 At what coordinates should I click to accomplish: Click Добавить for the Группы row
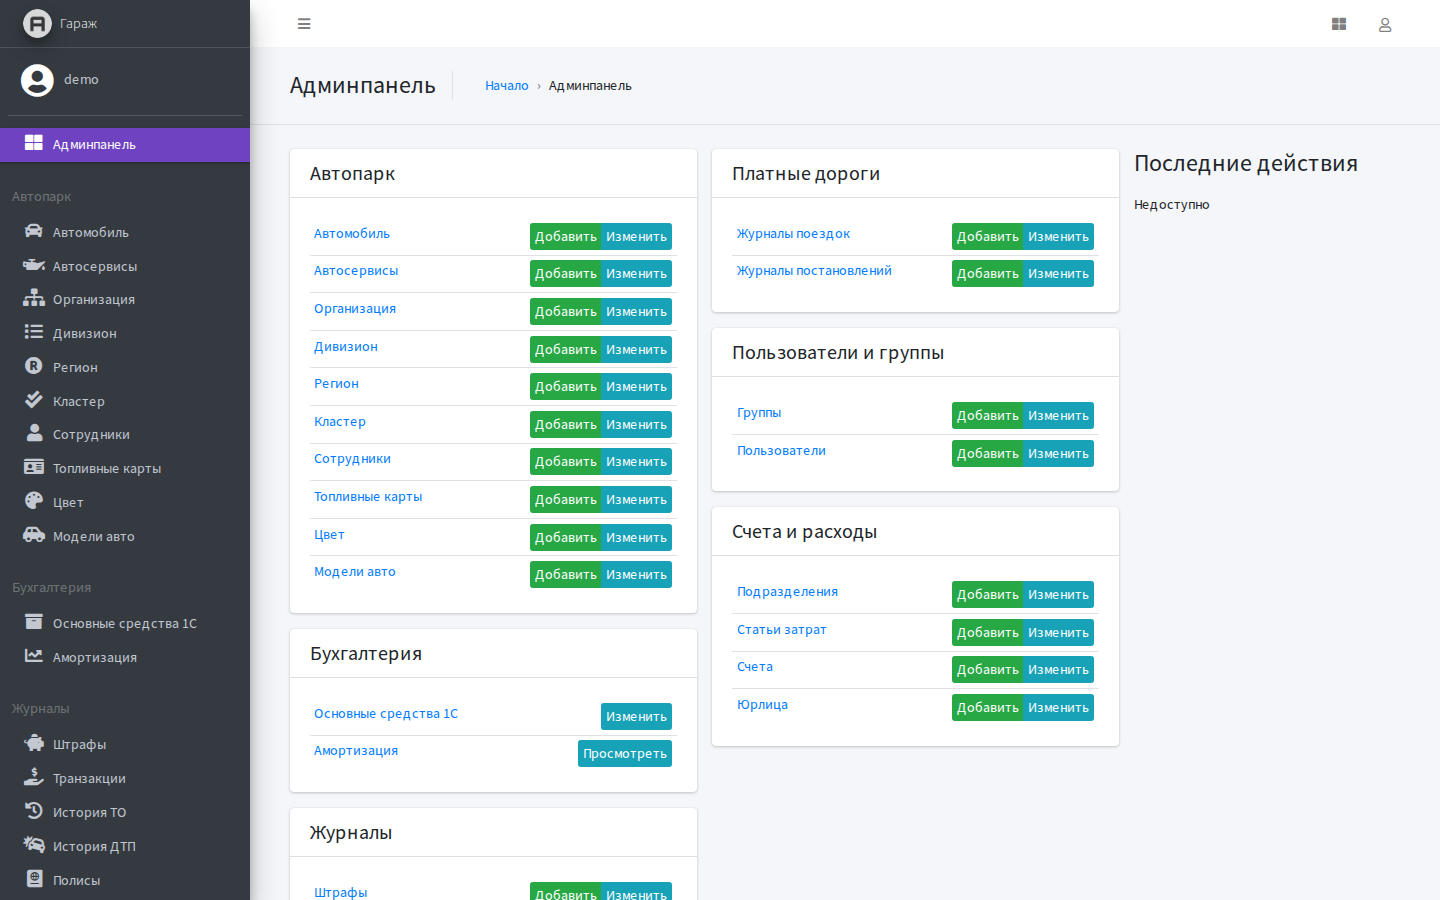987,416
